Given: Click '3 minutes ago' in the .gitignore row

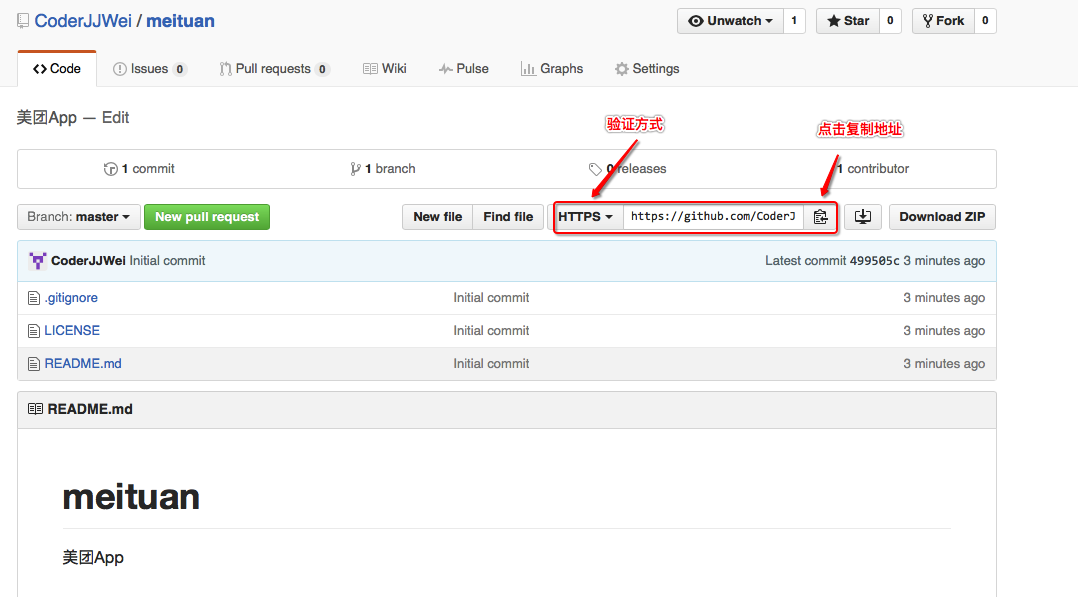Looking at the screenshot, I should click(944, 298).
